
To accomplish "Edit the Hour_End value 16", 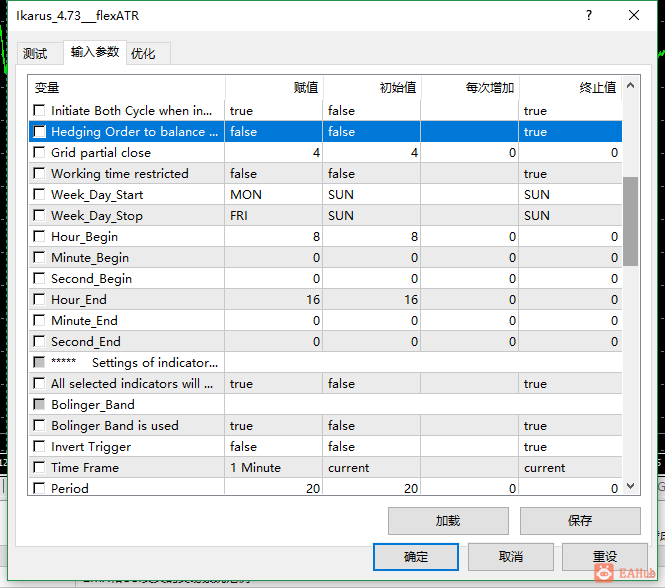I will pyautogui.click(x=274, y=300).
